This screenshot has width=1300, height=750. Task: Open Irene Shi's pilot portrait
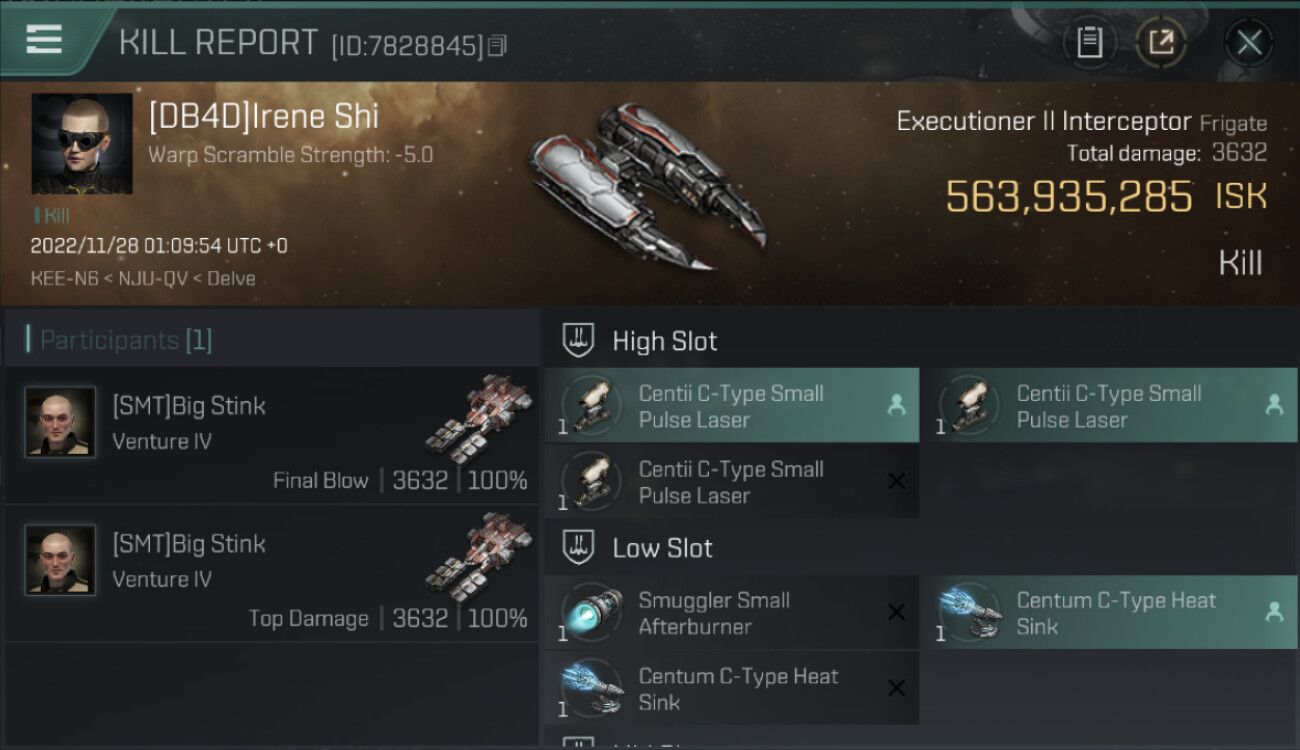click(82, 144)
